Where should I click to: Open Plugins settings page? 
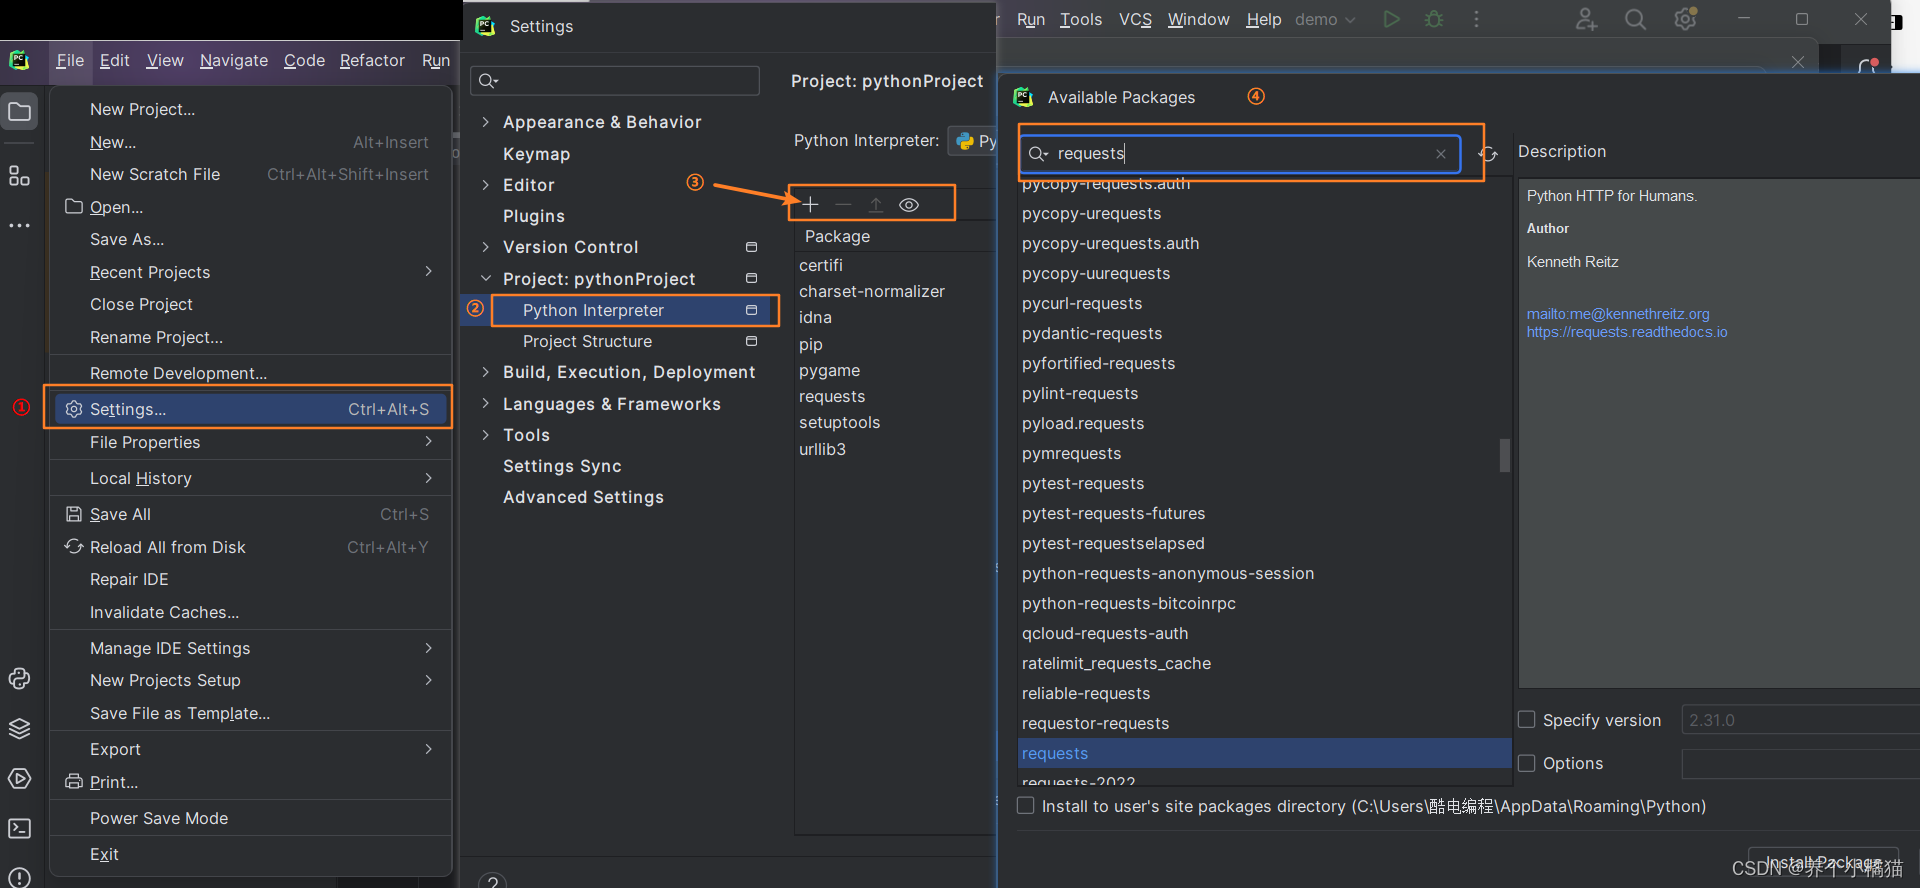click(x=534, y=216)
